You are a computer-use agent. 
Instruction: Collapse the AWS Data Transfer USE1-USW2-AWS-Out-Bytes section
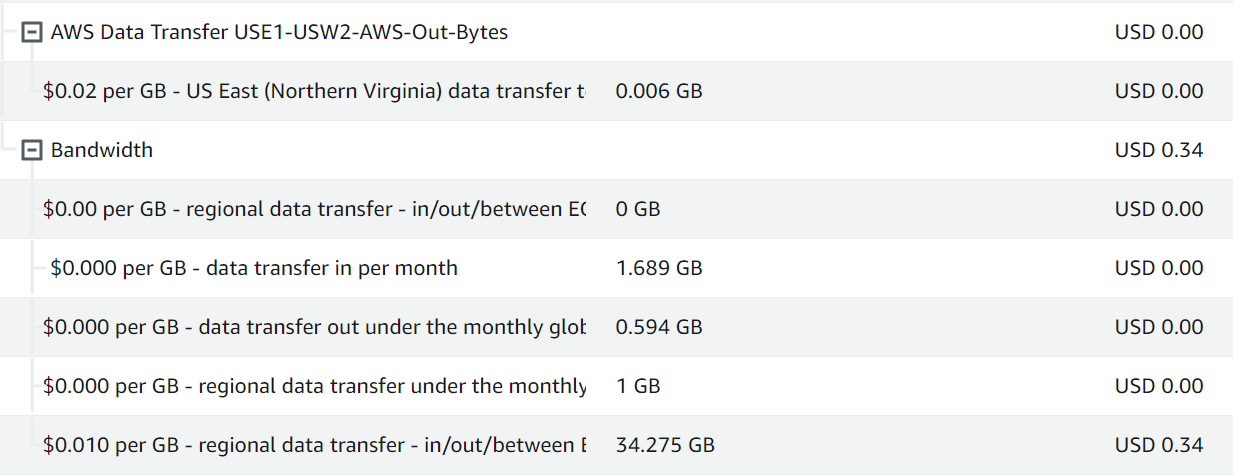tap(32, 32)
